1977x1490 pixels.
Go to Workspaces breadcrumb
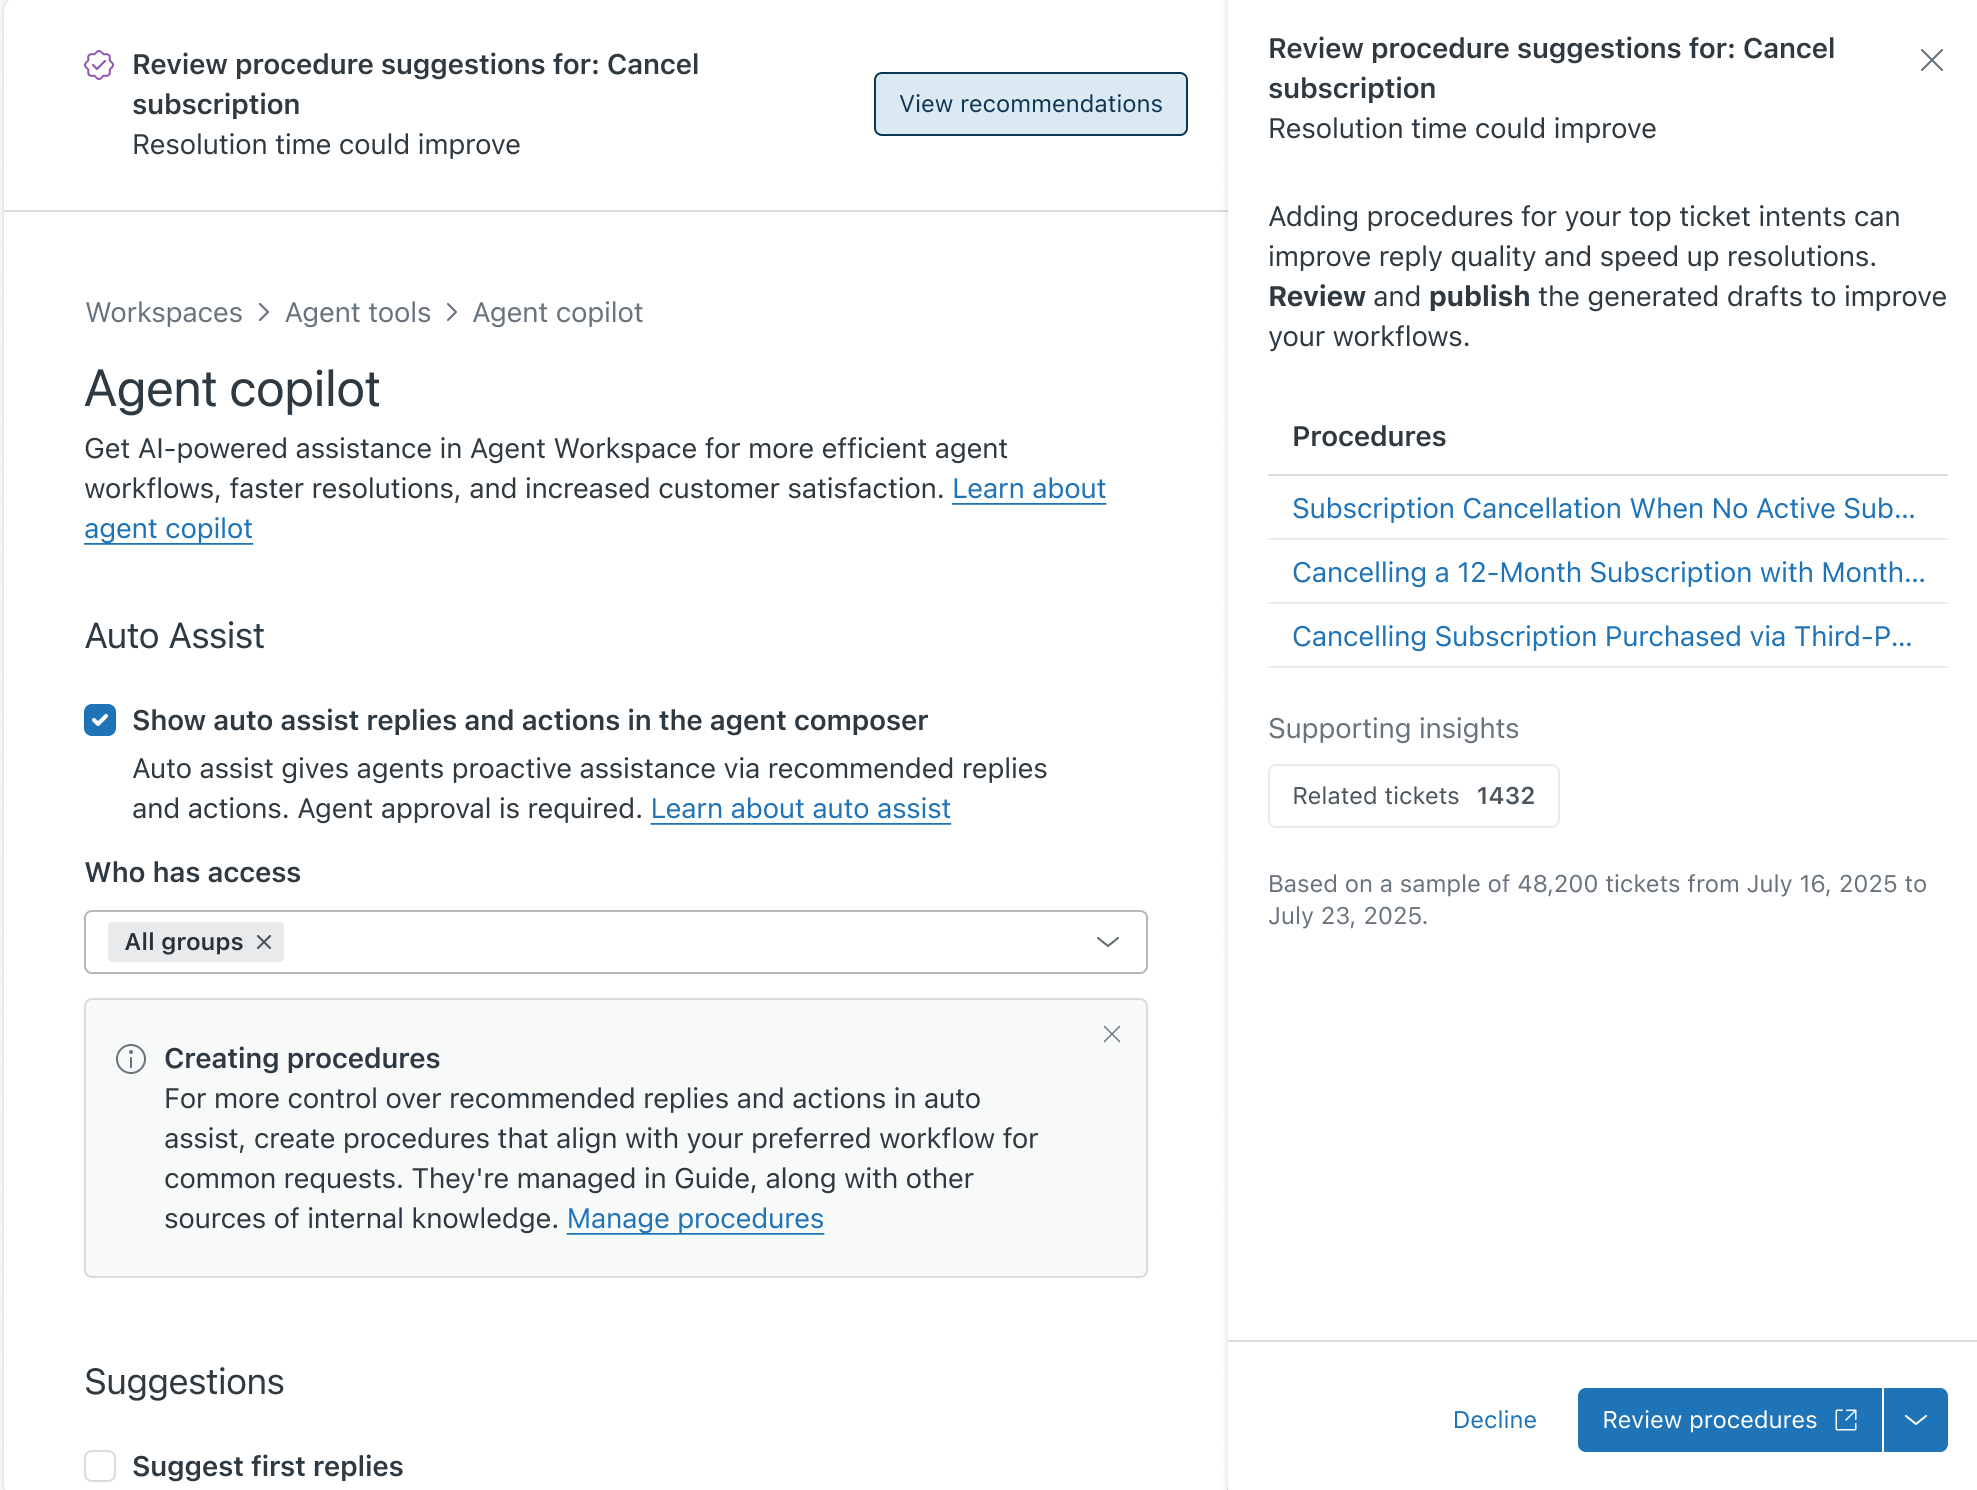tap(164, 313)
